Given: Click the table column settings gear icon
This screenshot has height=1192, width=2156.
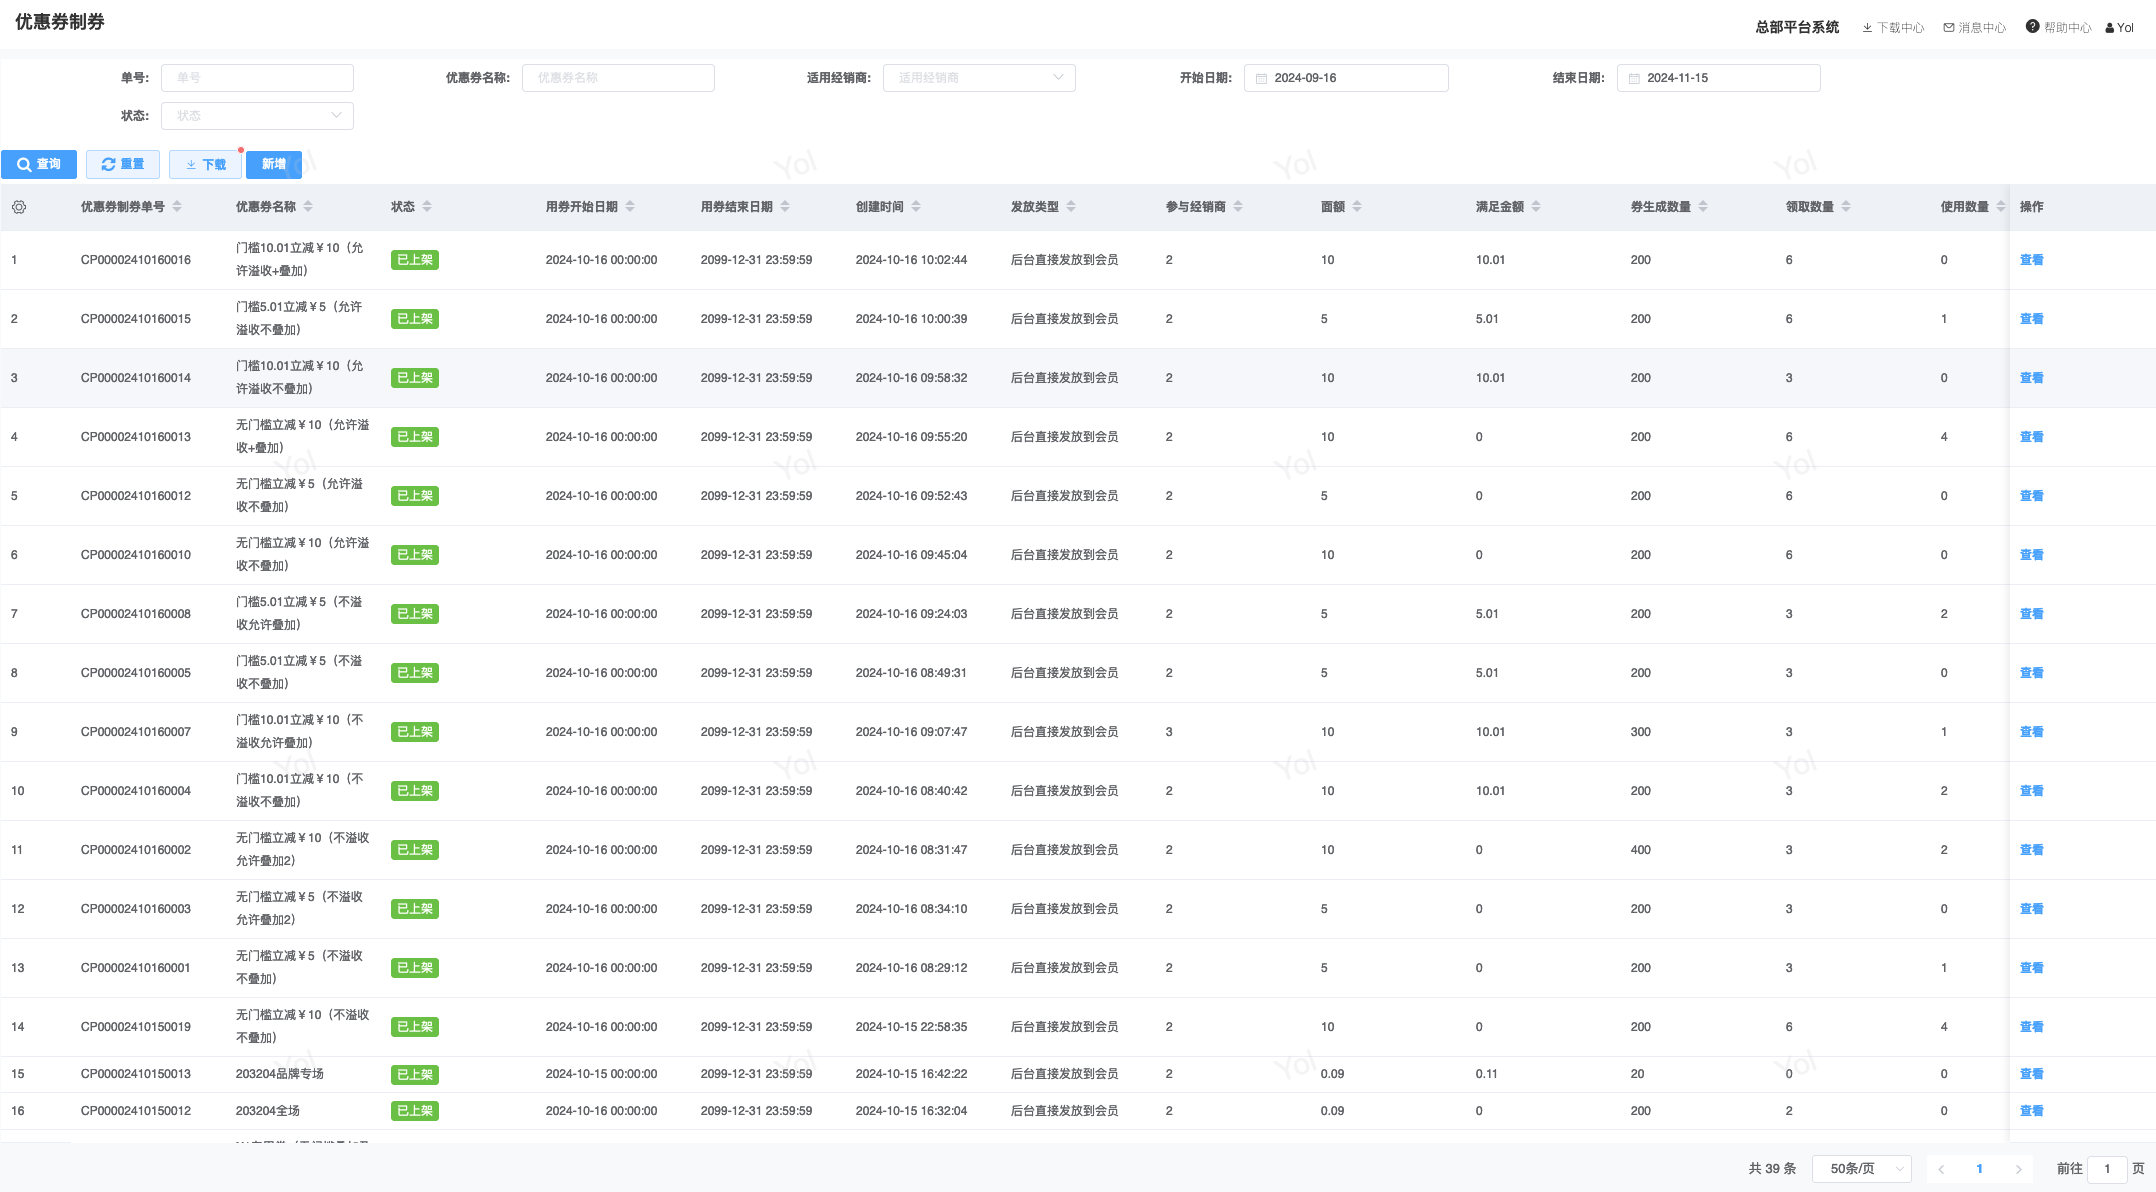Looking at the screenshot, I should [19, 207].
